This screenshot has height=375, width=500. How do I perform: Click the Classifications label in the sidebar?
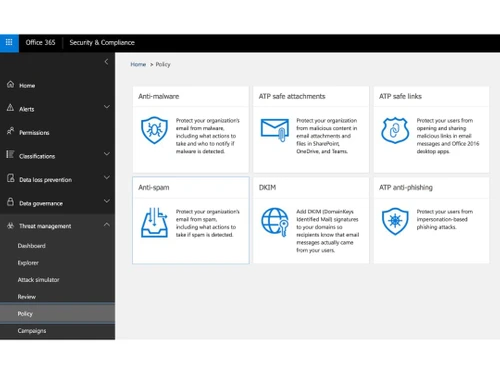tap(37, 156)
